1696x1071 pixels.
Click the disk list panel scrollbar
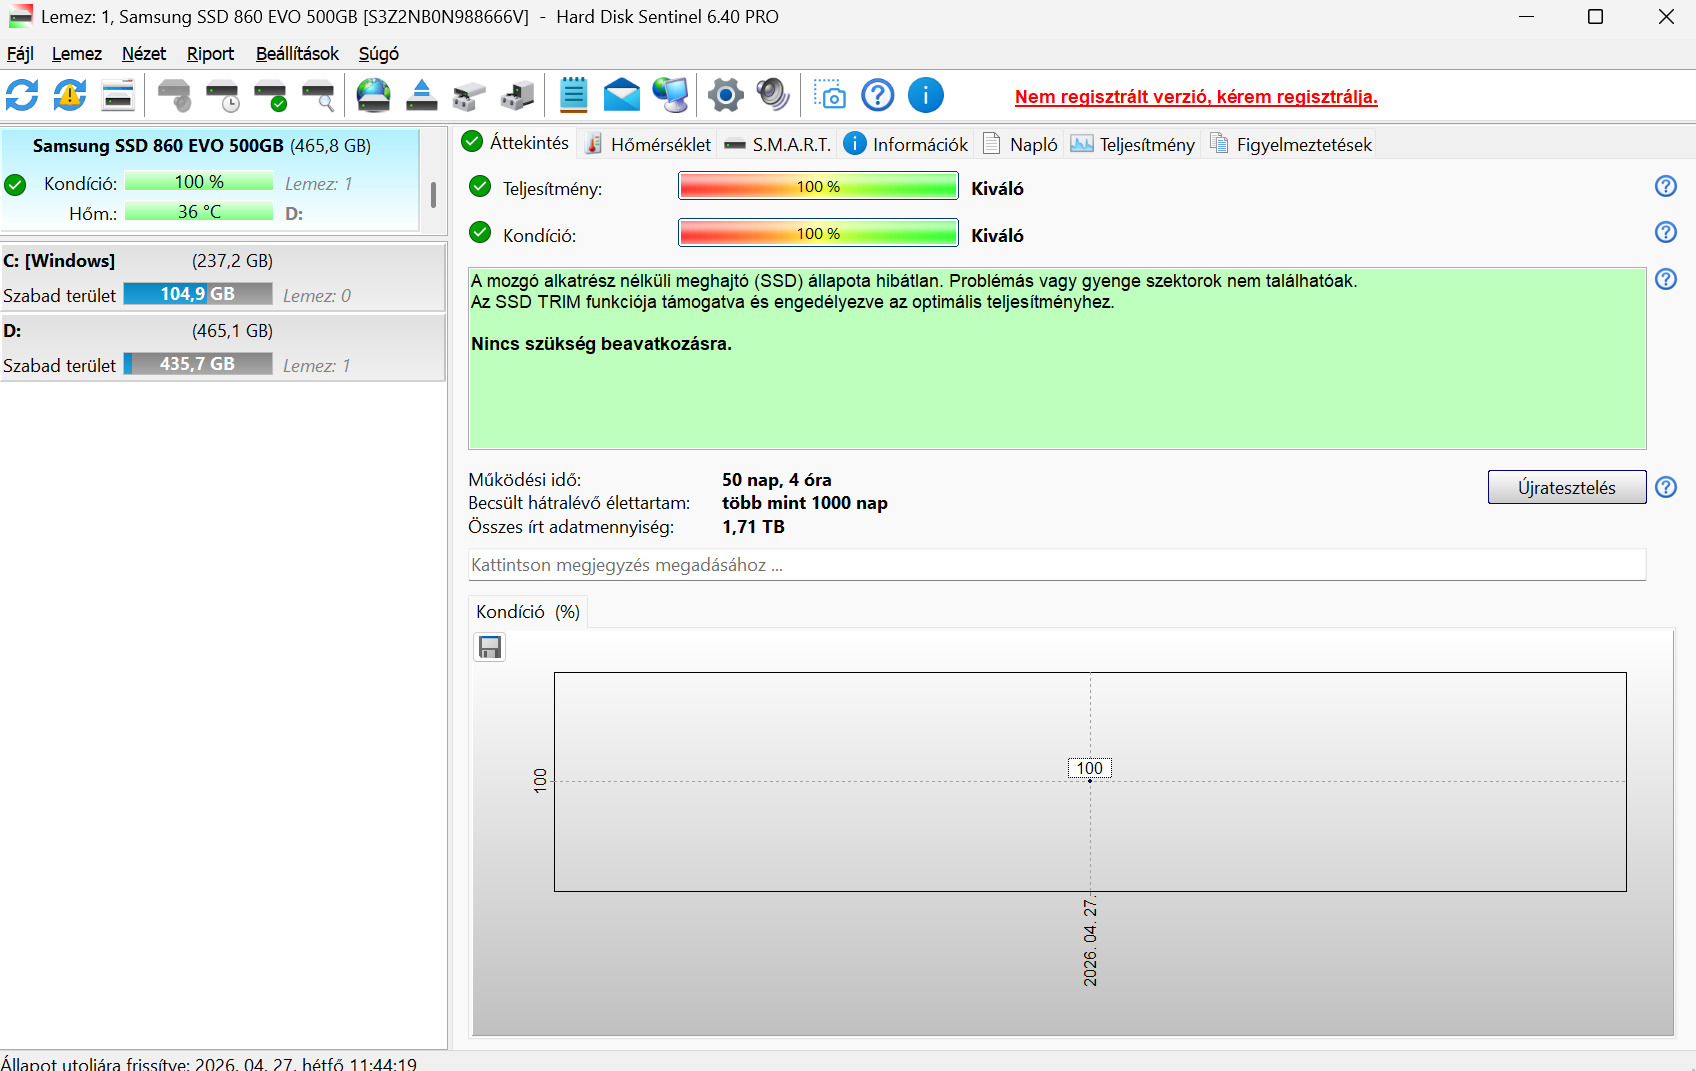433,194
